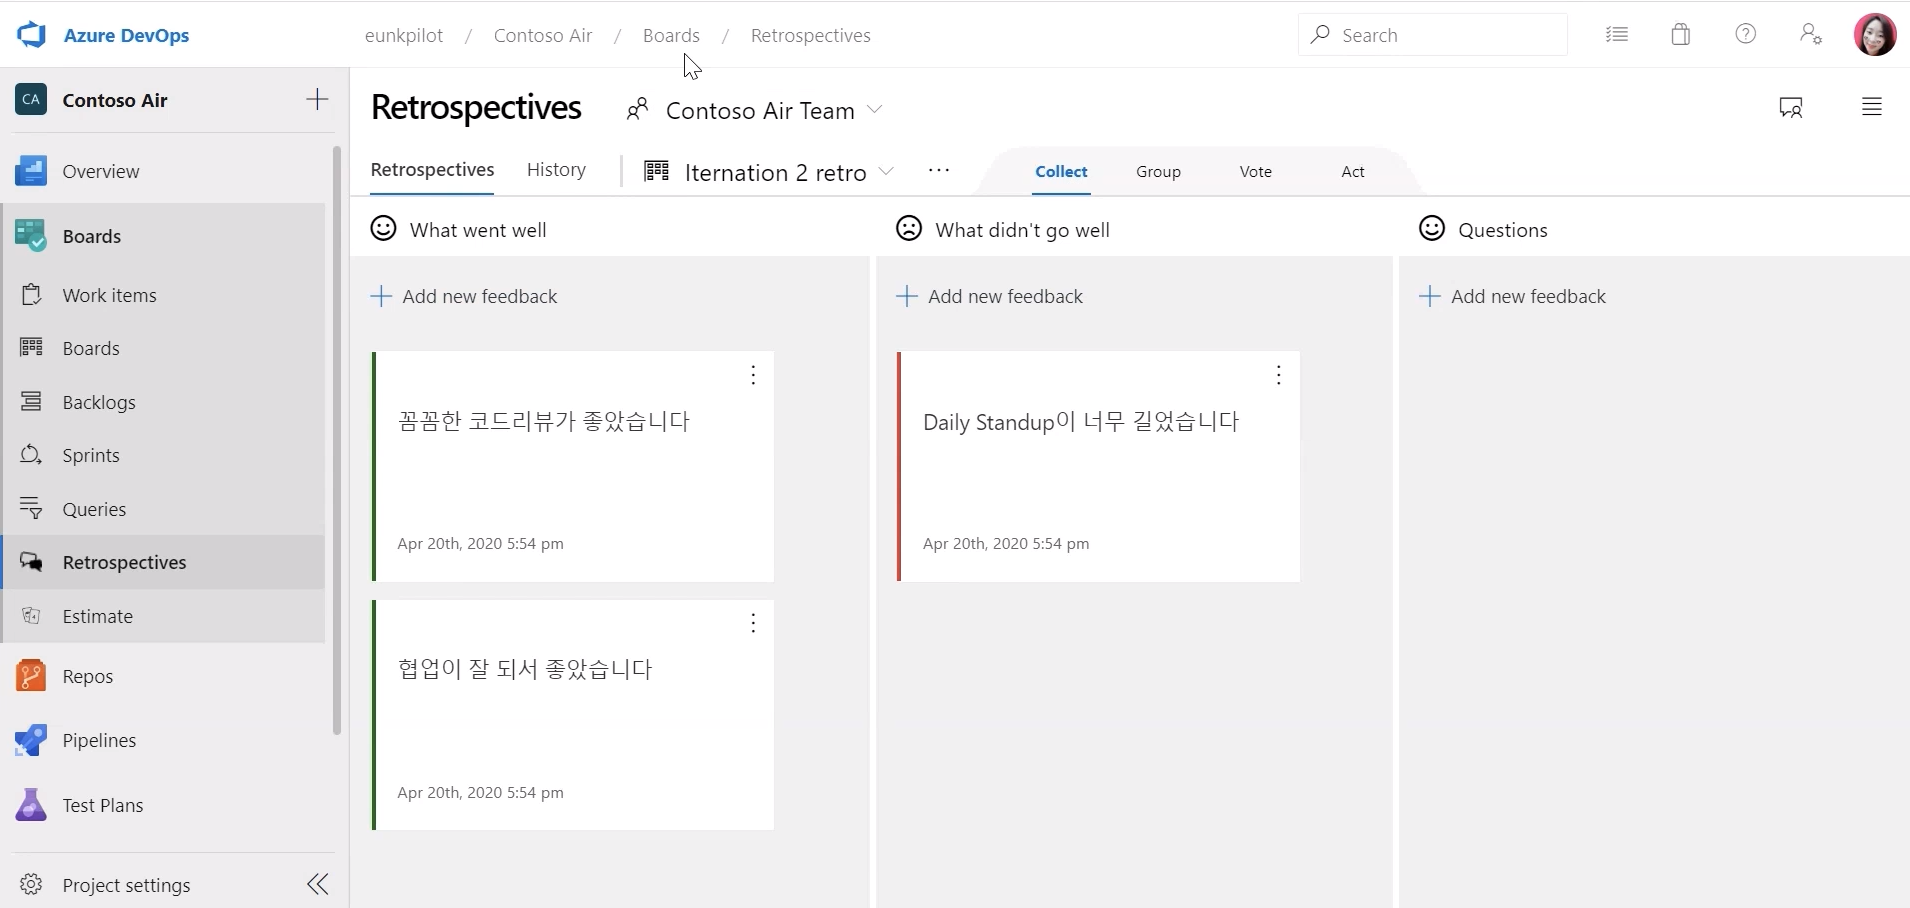
Task: Open options menu on Daily Standup card
Action: click(x=1279, y=375)
